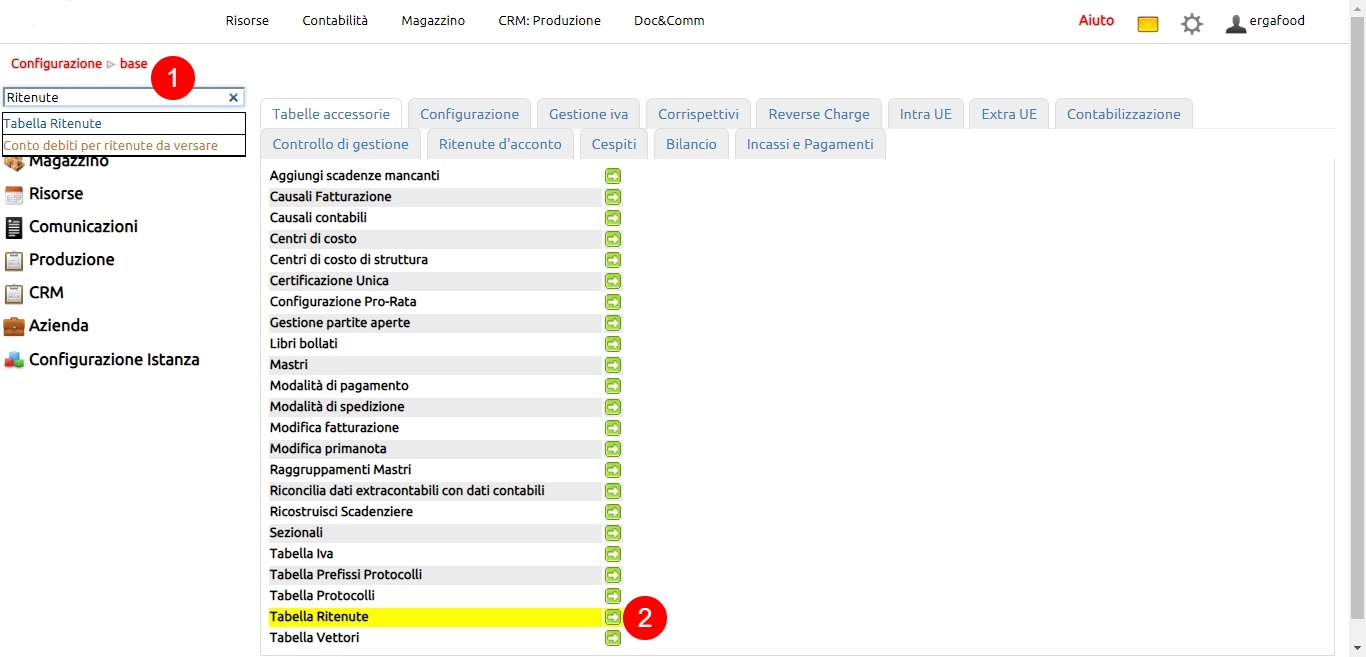Open Centri di costo di struttura arrow icon
This screenshot has width=1366, height=657.
pyautogui.click(x=613, y=260)
